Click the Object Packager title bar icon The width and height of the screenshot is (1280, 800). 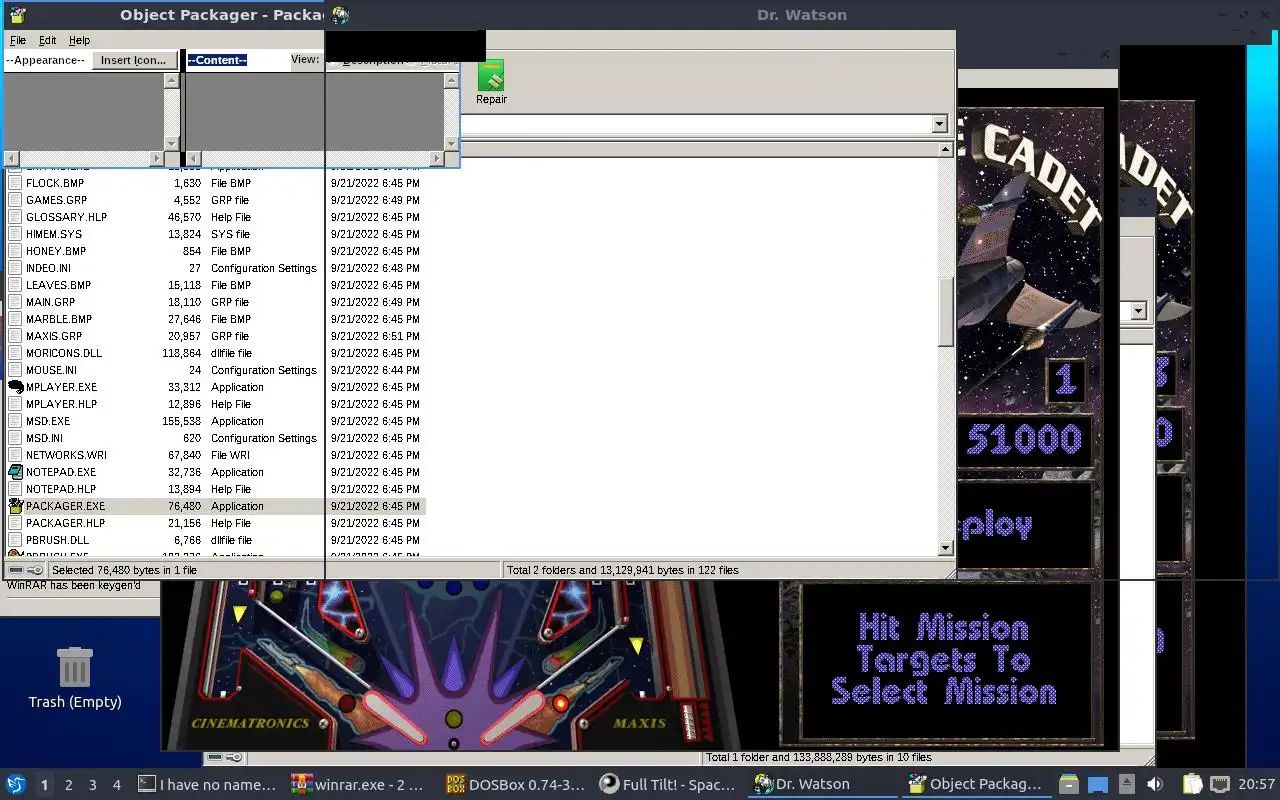(17, 15)
